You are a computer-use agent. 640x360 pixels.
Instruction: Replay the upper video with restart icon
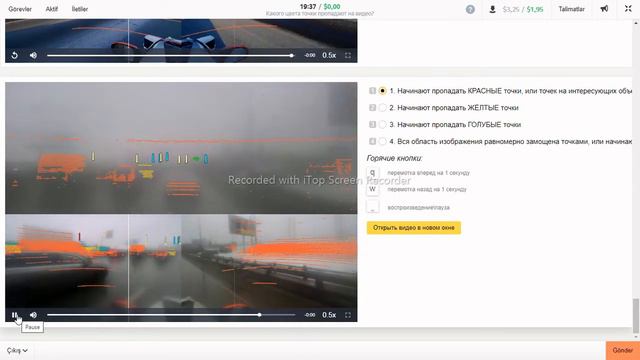point(15,55)
